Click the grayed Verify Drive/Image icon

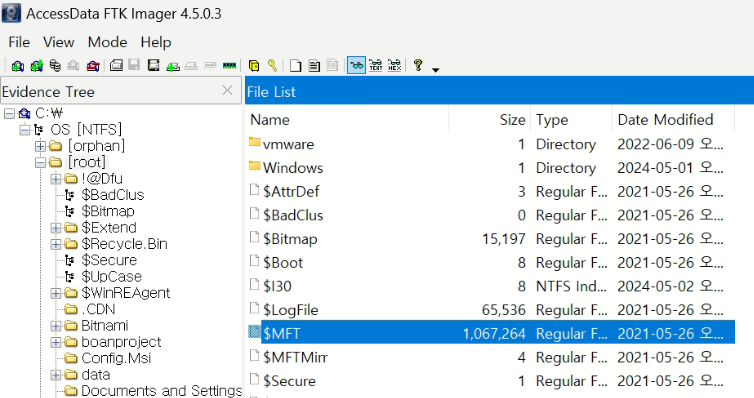click(210, 65)
